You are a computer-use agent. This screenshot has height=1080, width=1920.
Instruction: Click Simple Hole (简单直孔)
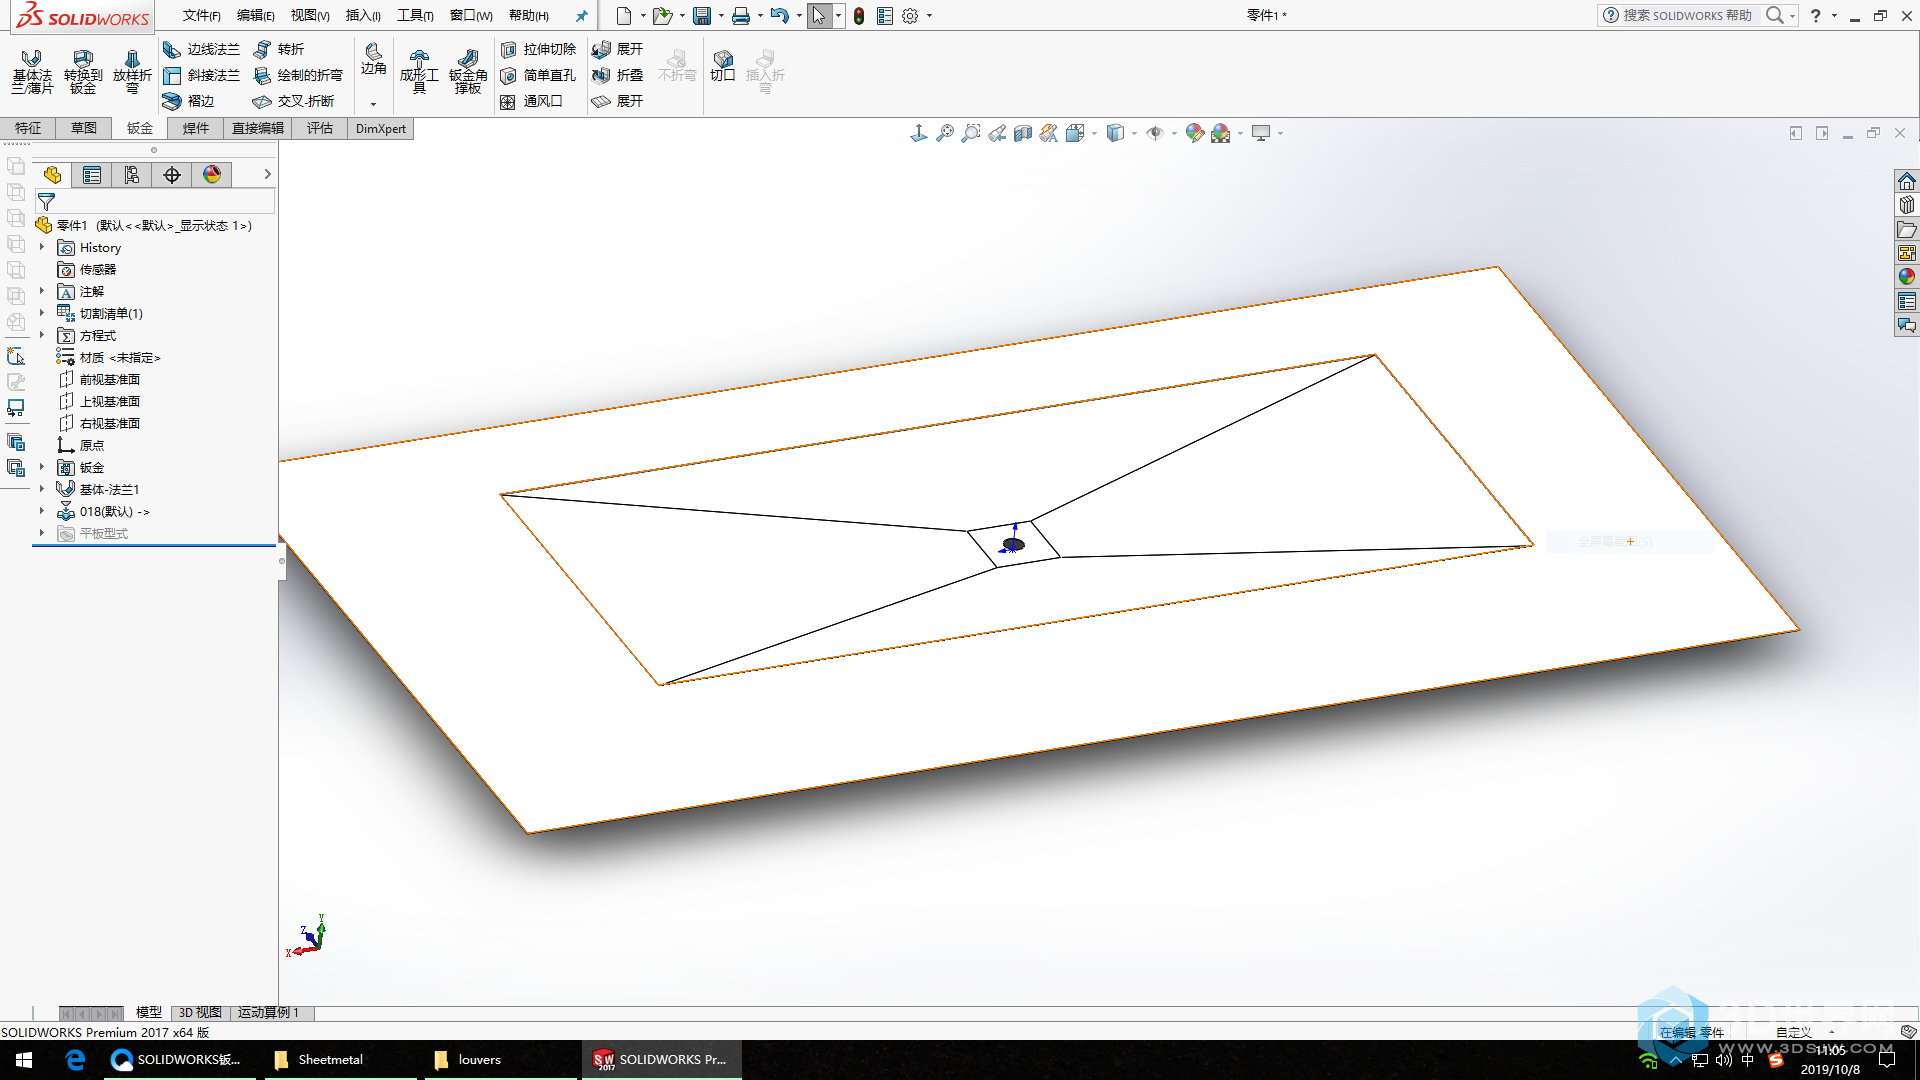[538, 75]
